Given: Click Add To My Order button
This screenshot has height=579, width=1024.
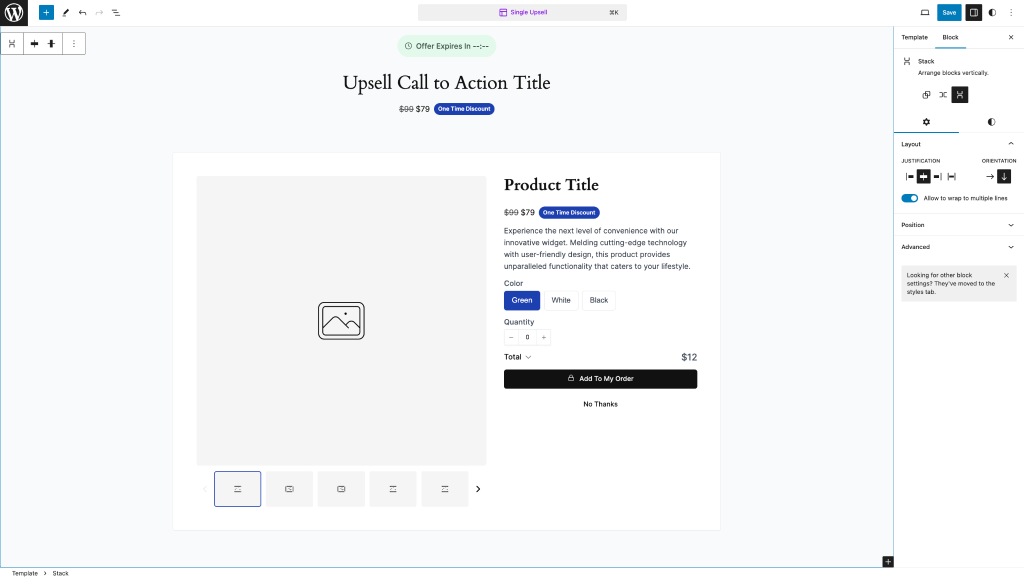Looking at the screenshot, I should tap(600, 379).
